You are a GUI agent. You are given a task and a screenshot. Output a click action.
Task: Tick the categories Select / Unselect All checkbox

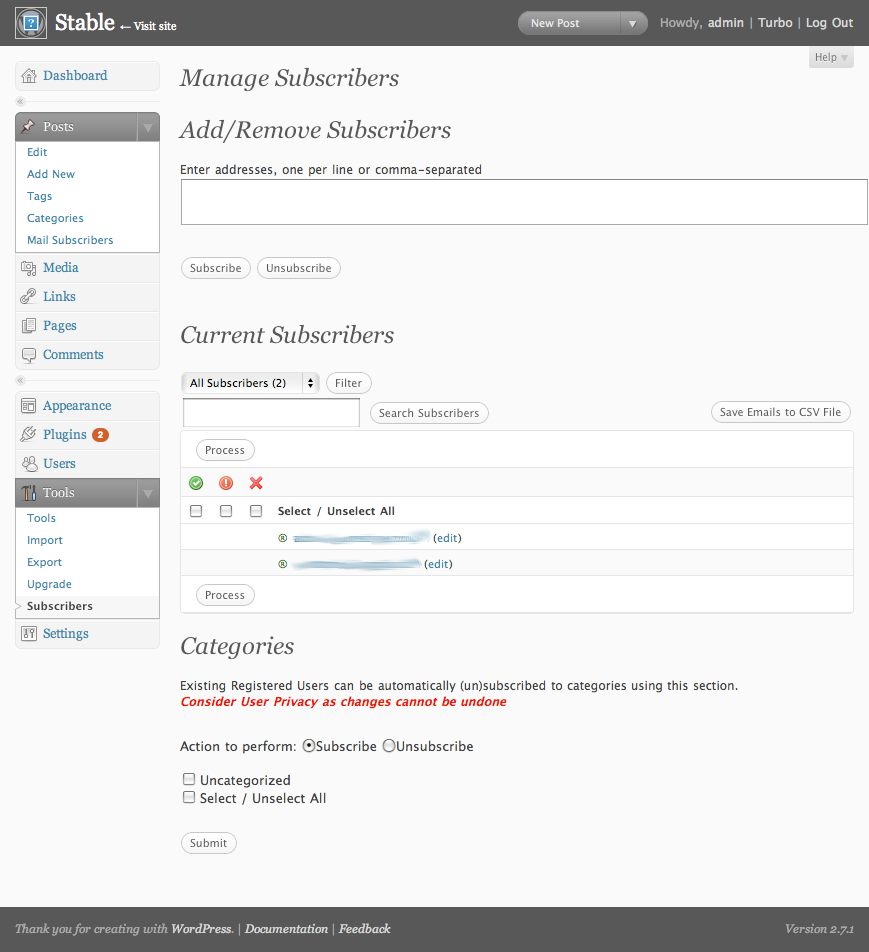[189, 797]
